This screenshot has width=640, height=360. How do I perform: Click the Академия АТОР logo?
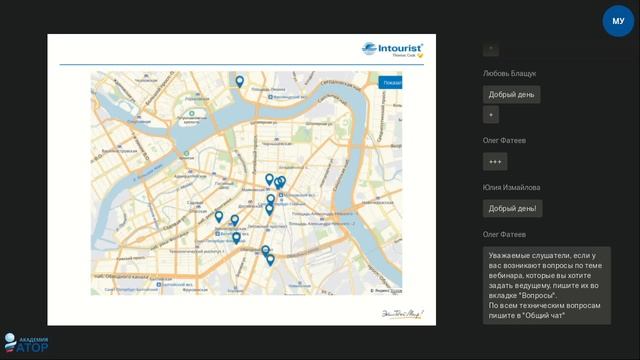[25, 342]
